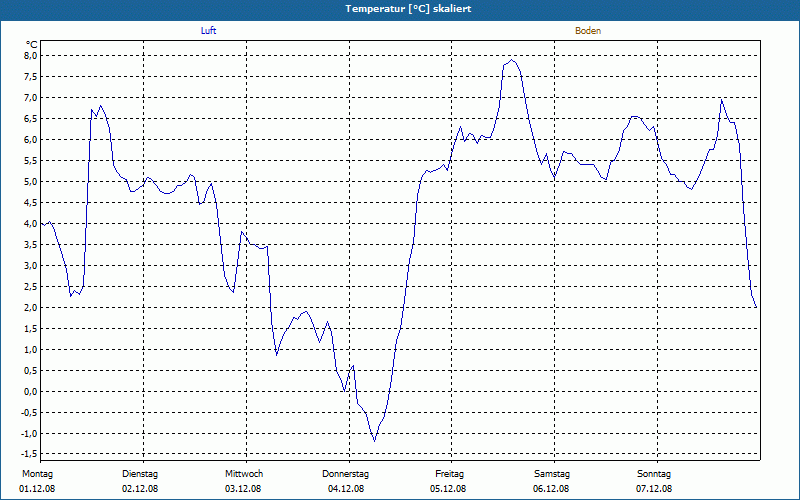The image size is (800, 500).
Task: Click the "Mittwoch" day label
Action: [x=244, y=474]
